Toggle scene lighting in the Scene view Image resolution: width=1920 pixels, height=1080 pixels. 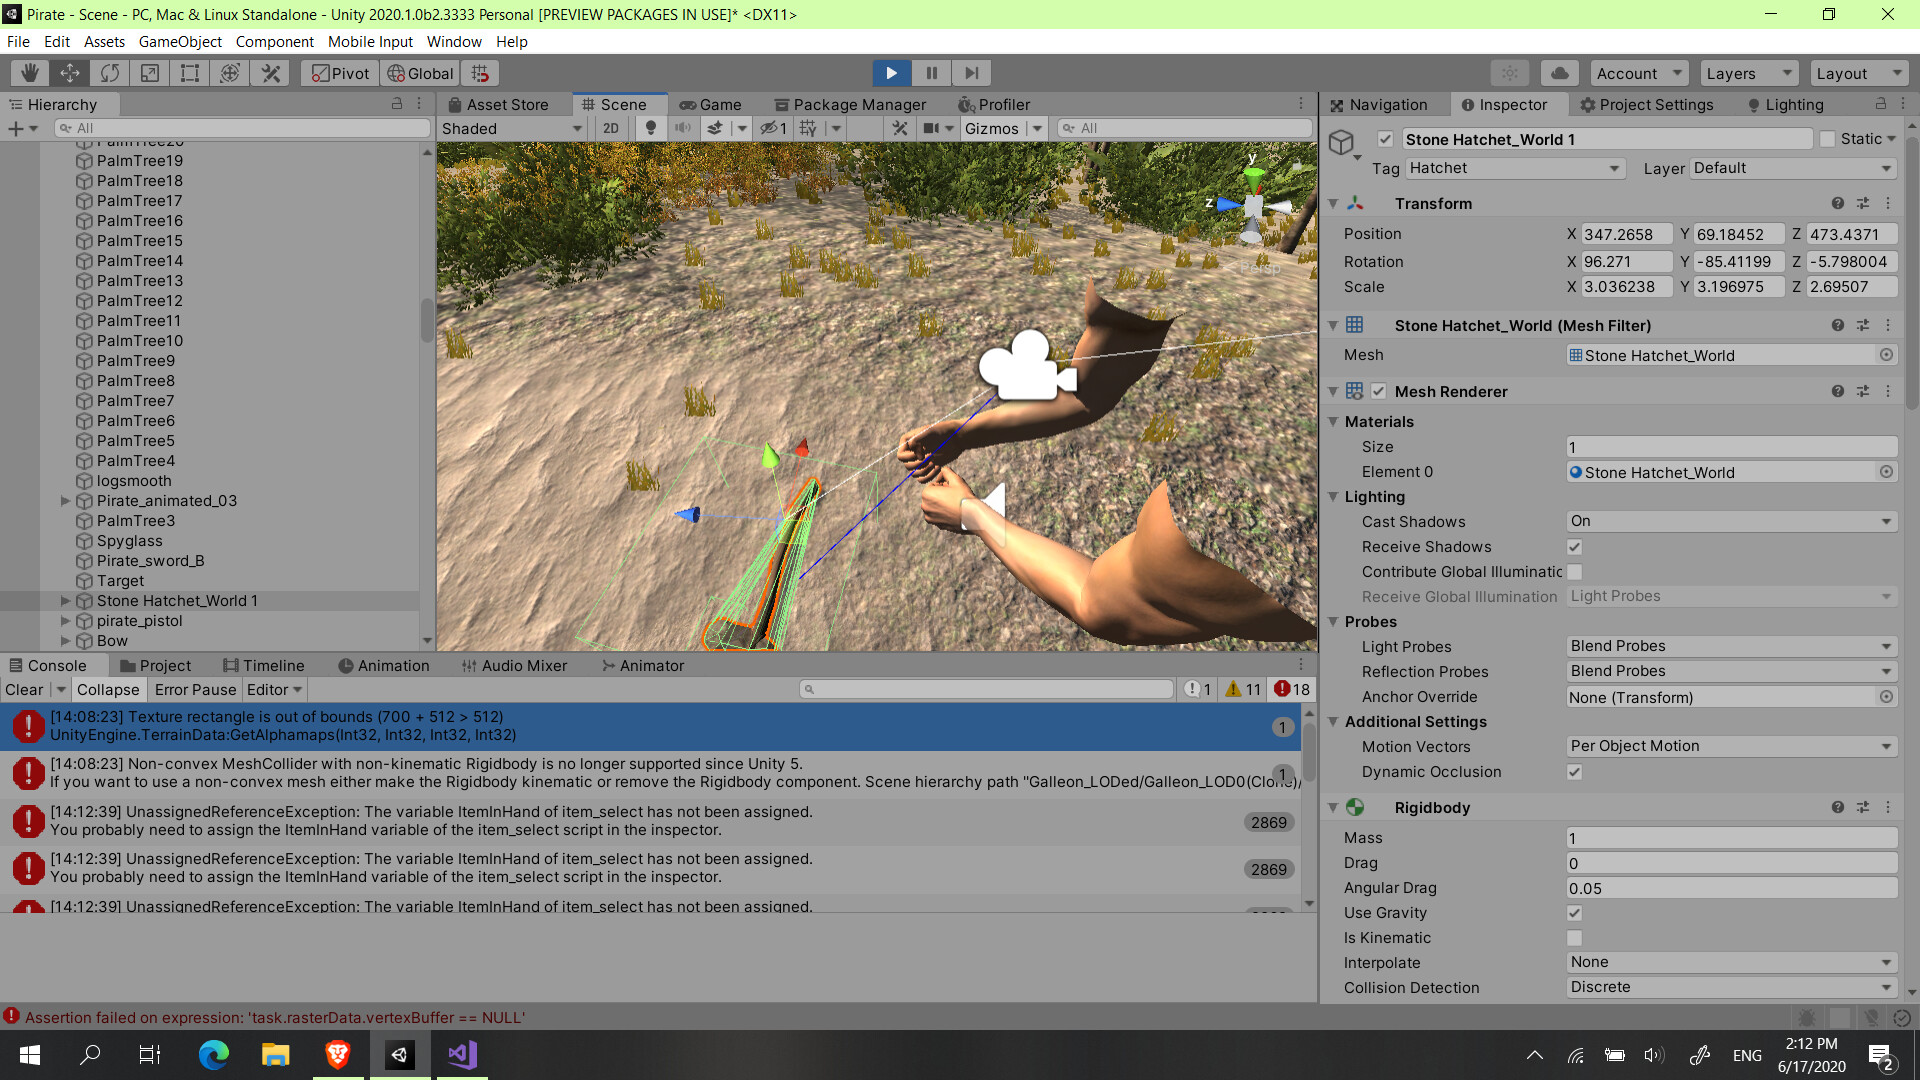pyautogui.click(x=651, y=128)
